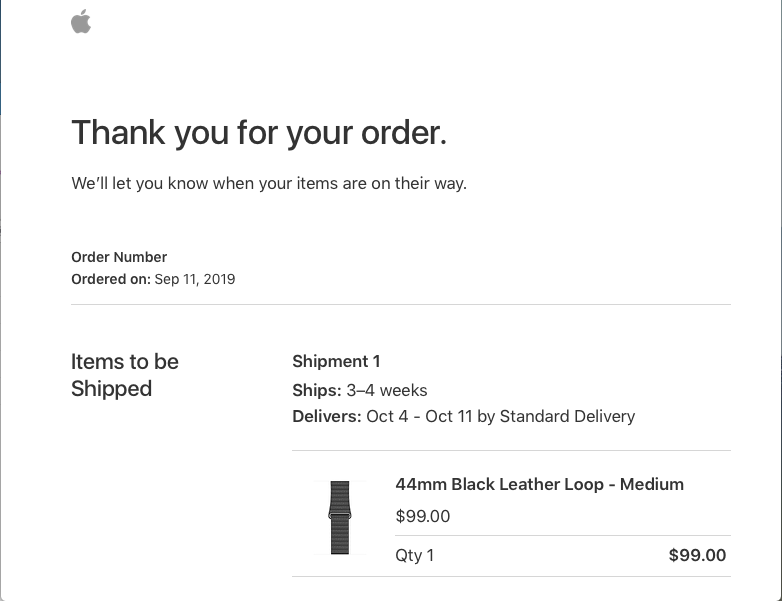Viewport: 782px width, 601px height.
Task: Click the "Medium" size in the product title
Action: pyautogui.click(x=652, y=484)
